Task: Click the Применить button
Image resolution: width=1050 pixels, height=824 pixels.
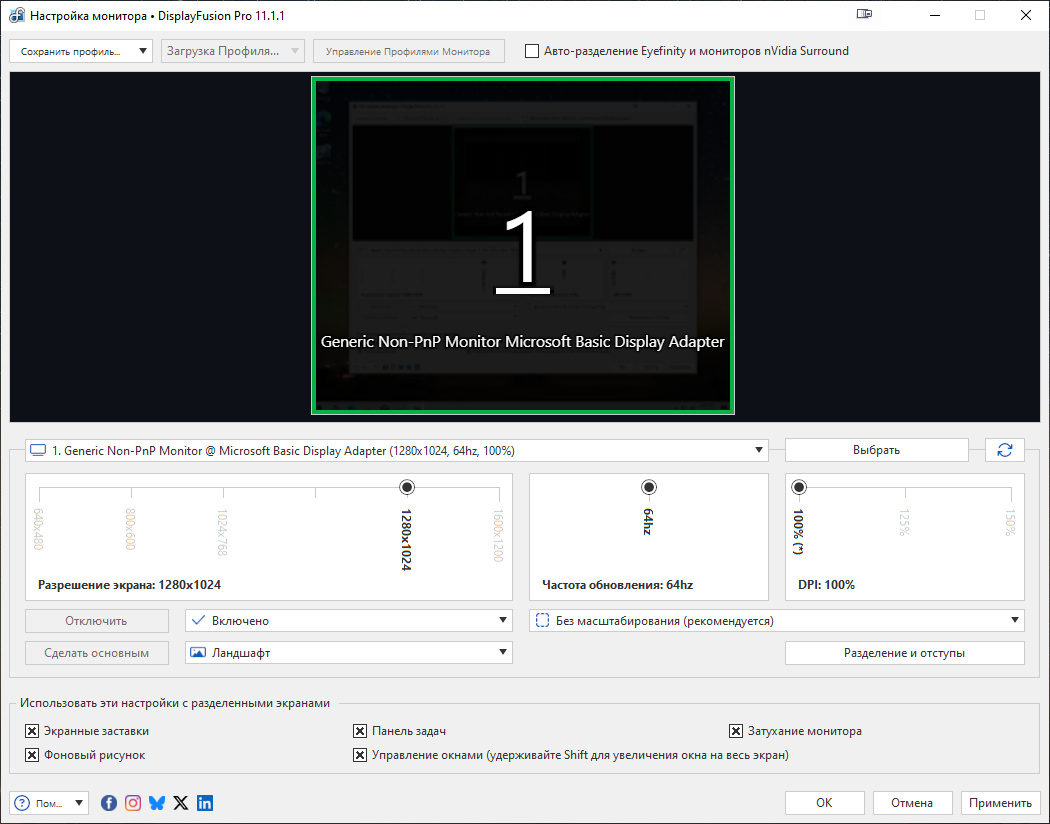Action: [x=1000, y=803]
